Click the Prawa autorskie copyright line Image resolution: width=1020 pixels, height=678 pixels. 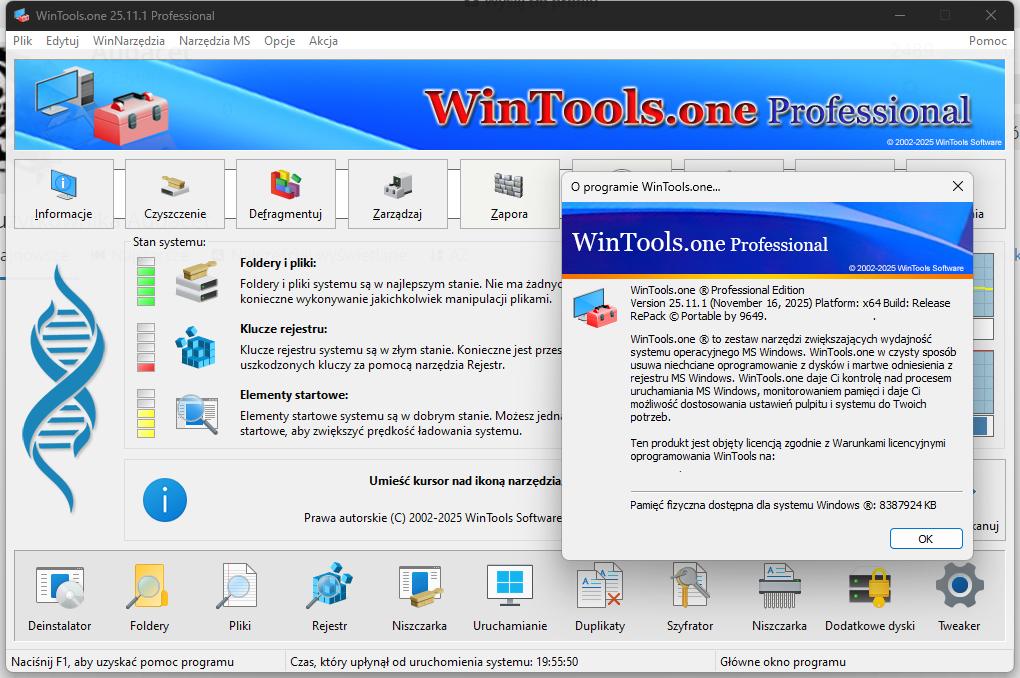tap(433, 518)
